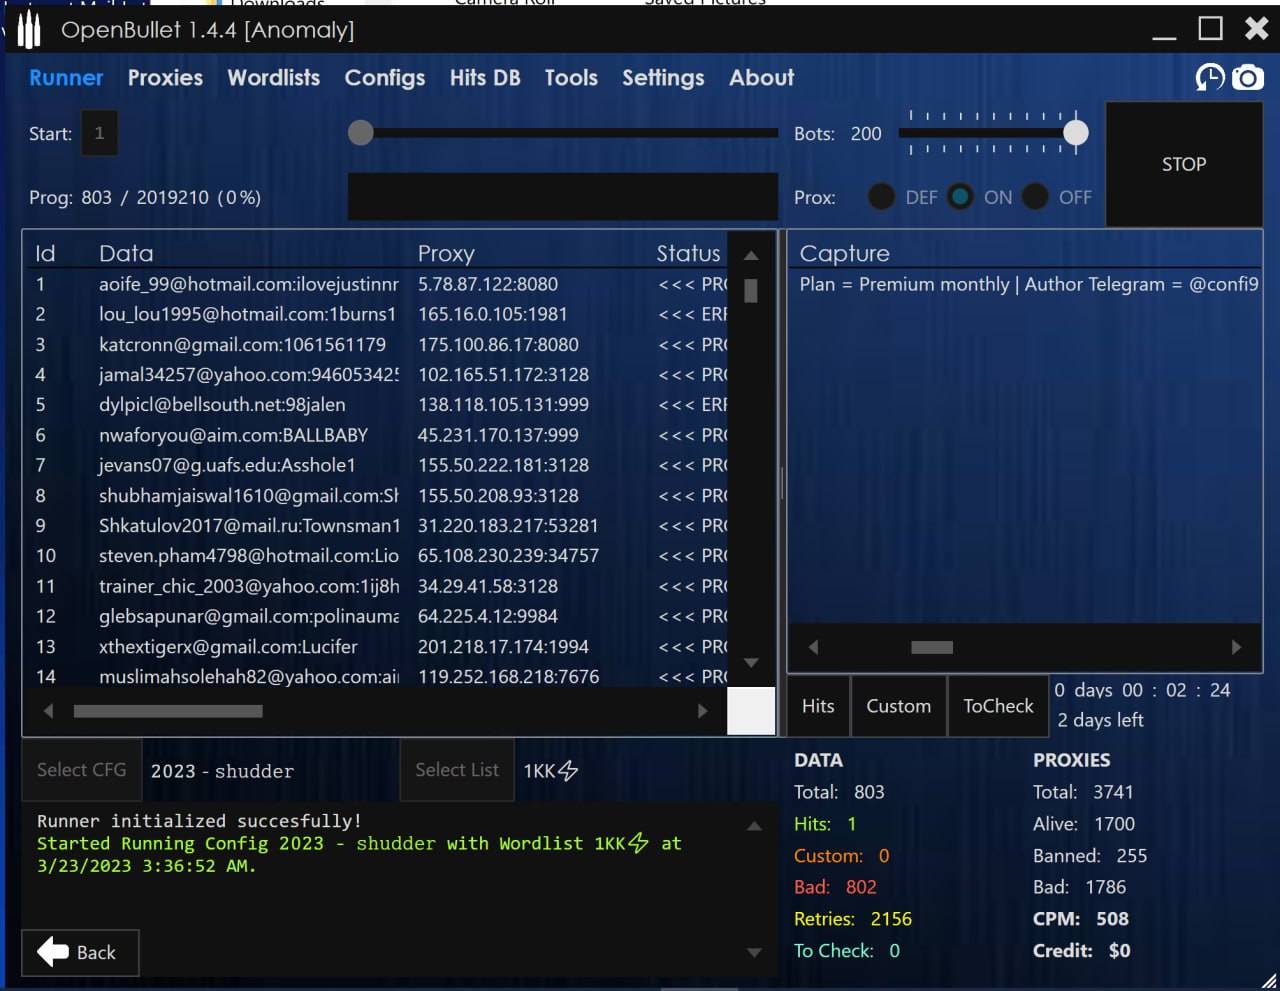Open the Select List chooser
1280x991 pixels.
[x=457, y=770]
